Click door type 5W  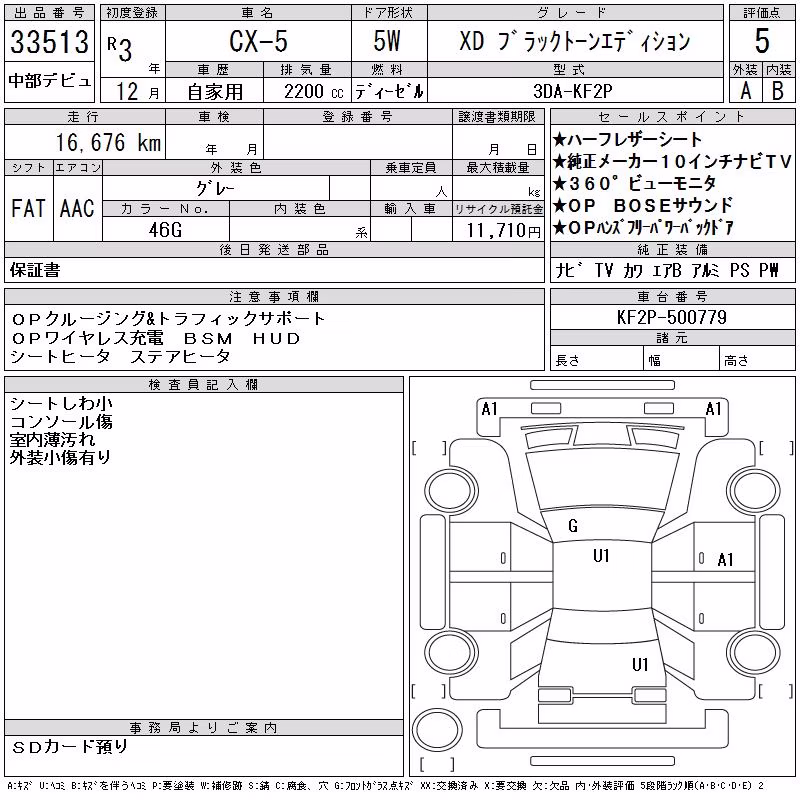point(387,41)
